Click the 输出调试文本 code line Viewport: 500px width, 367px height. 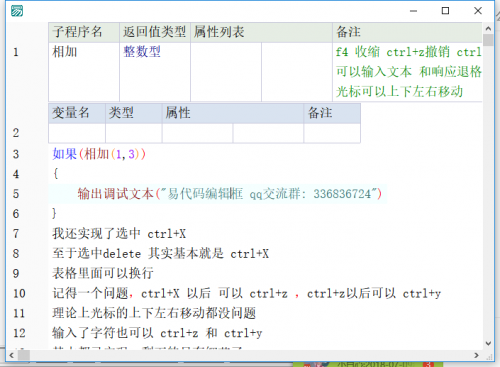230,194
